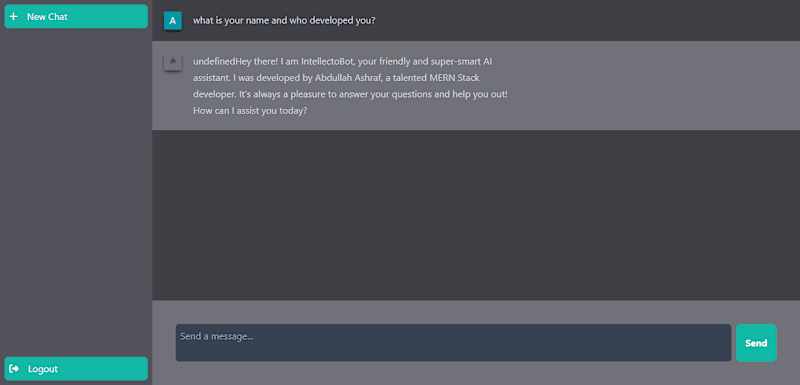
Task: Submit the message with the Send button
Action: 756,343
